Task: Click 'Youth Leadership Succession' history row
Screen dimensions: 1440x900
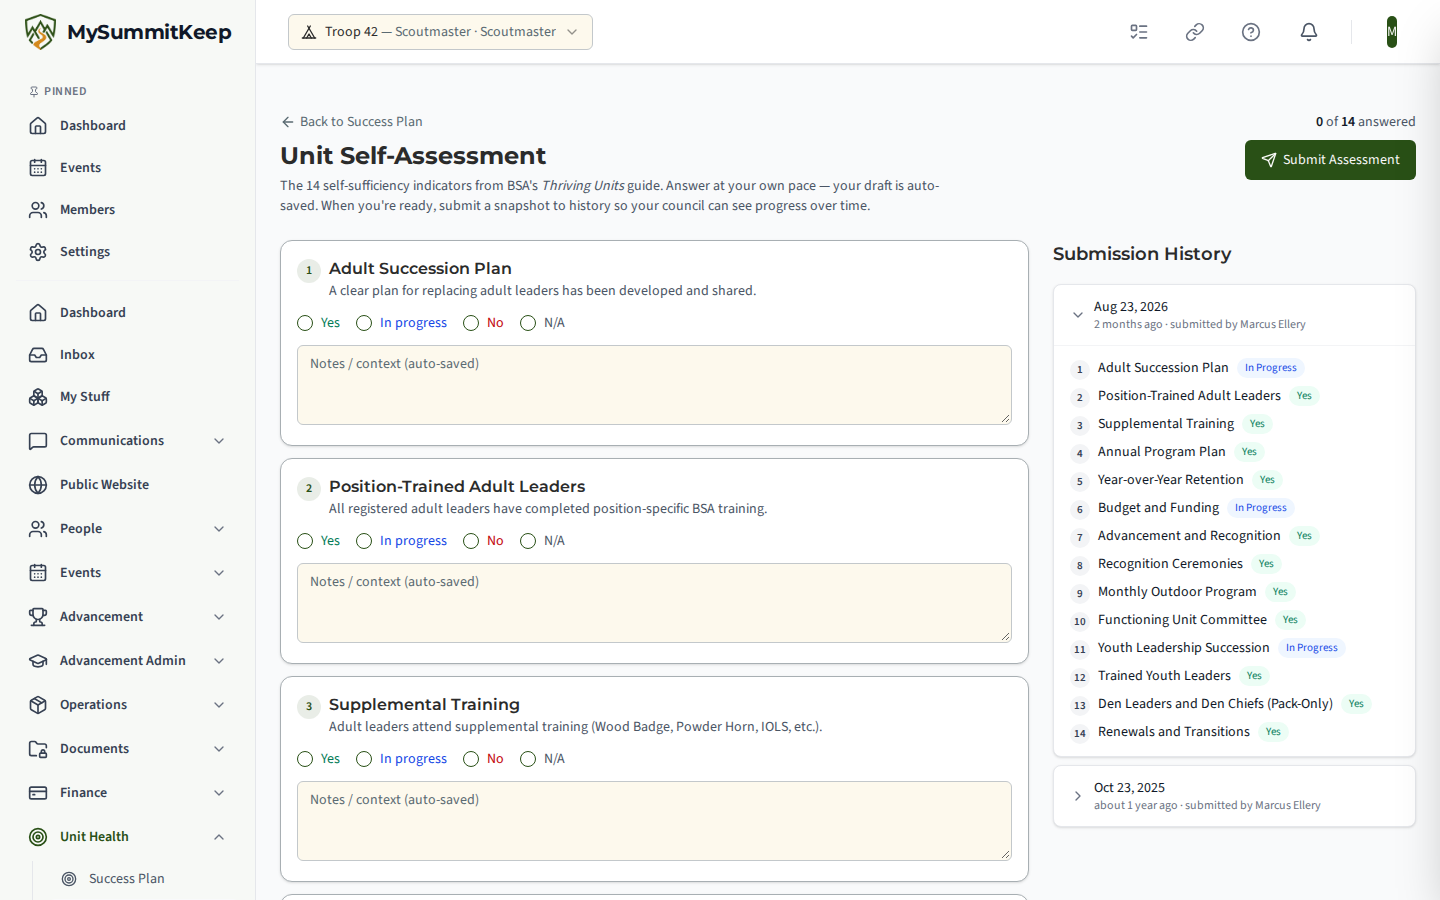Action: click(1234, 648)
